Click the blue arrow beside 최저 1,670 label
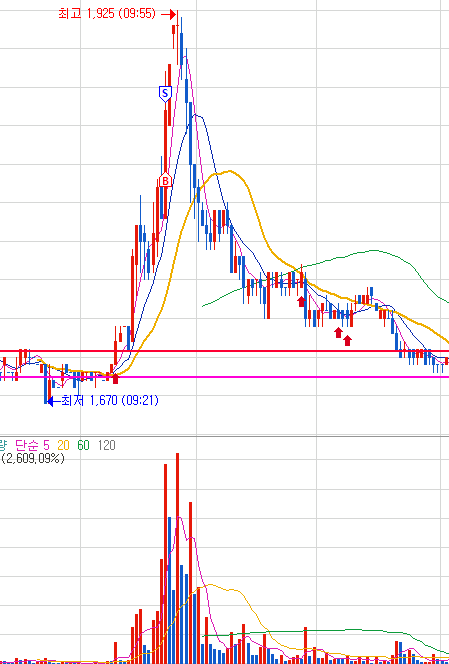449x664 pixels. (53, 401)
